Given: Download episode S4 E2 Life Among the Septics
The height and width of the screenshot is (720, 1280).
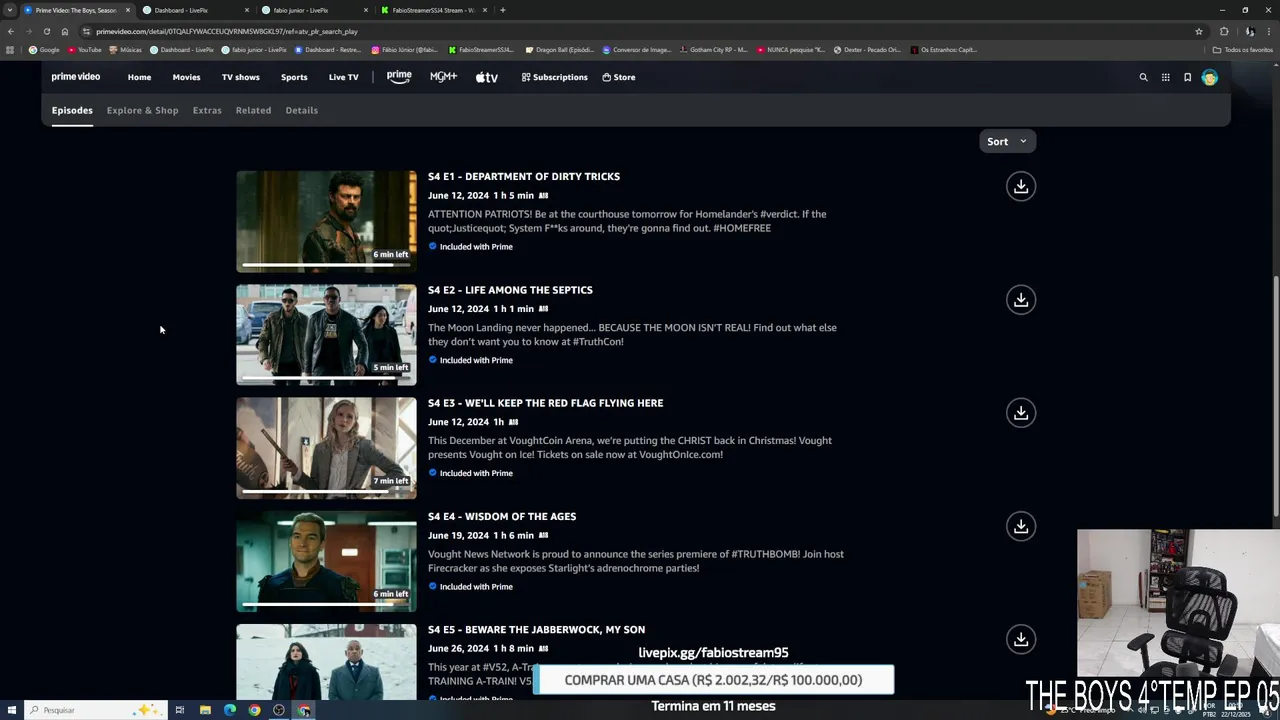Looking at the screenshot, I should click(1020, 299).
